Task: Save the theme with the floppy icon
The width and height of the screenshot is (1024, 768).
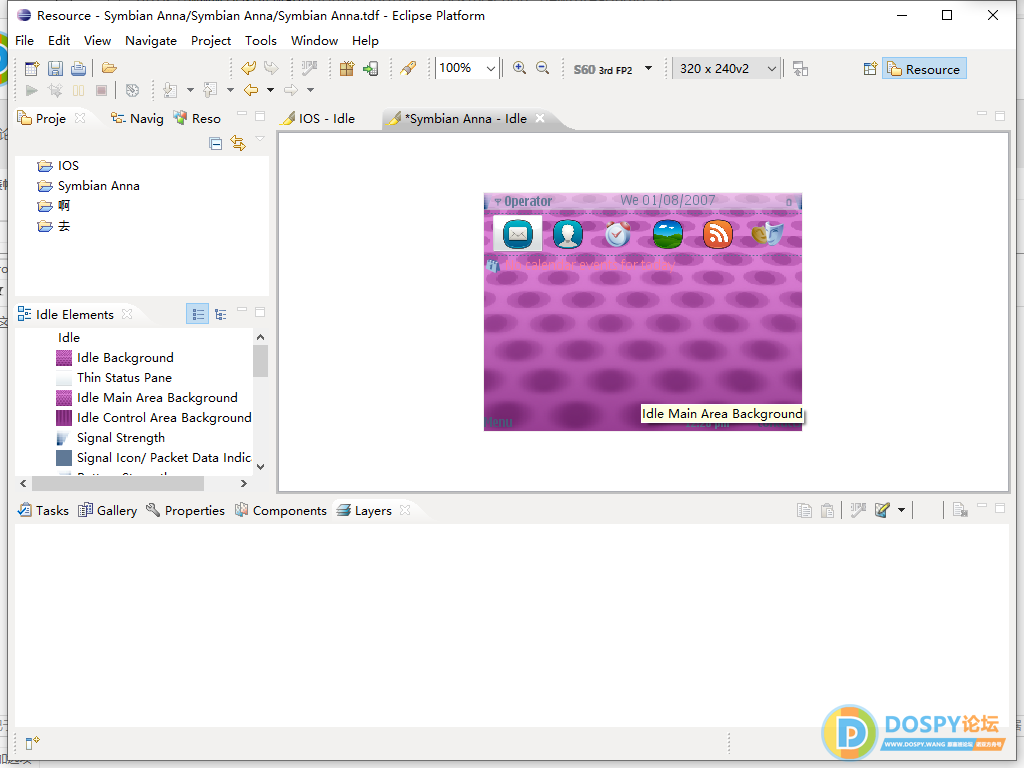Action: pos(55,68)
